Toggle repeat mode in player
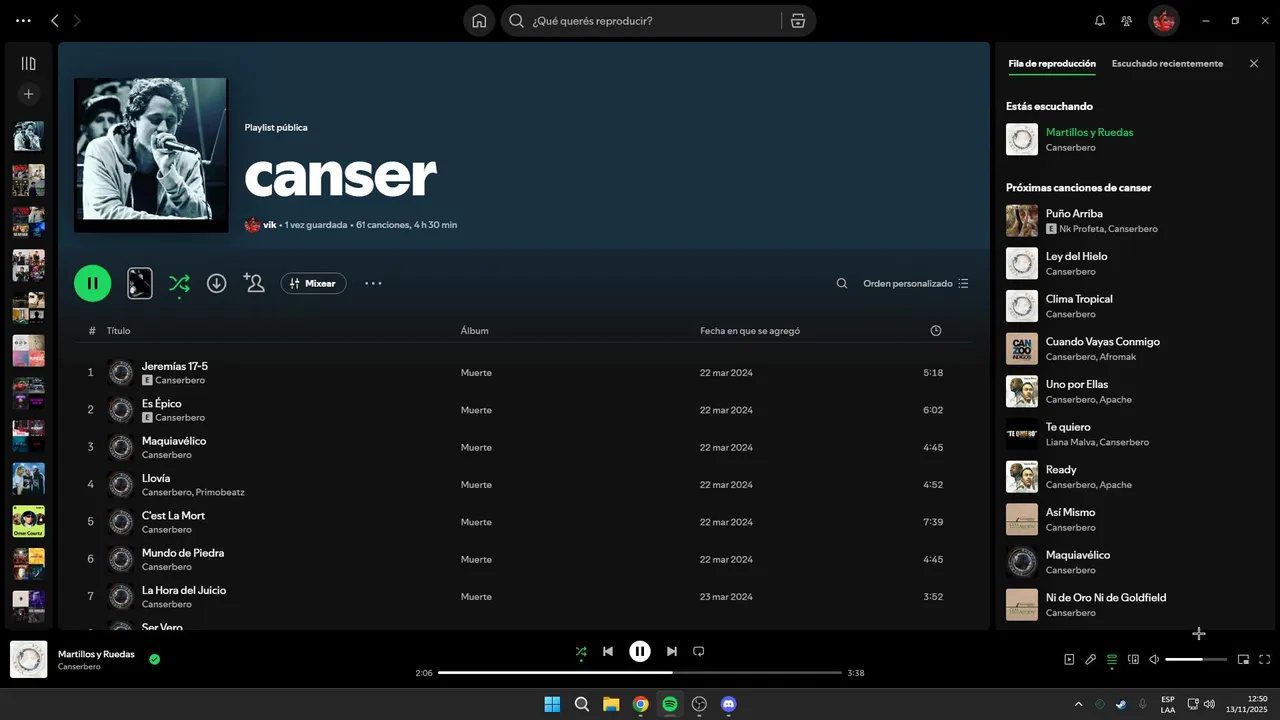The width and height of the screenshot is (1280, 720). point(699,651)
